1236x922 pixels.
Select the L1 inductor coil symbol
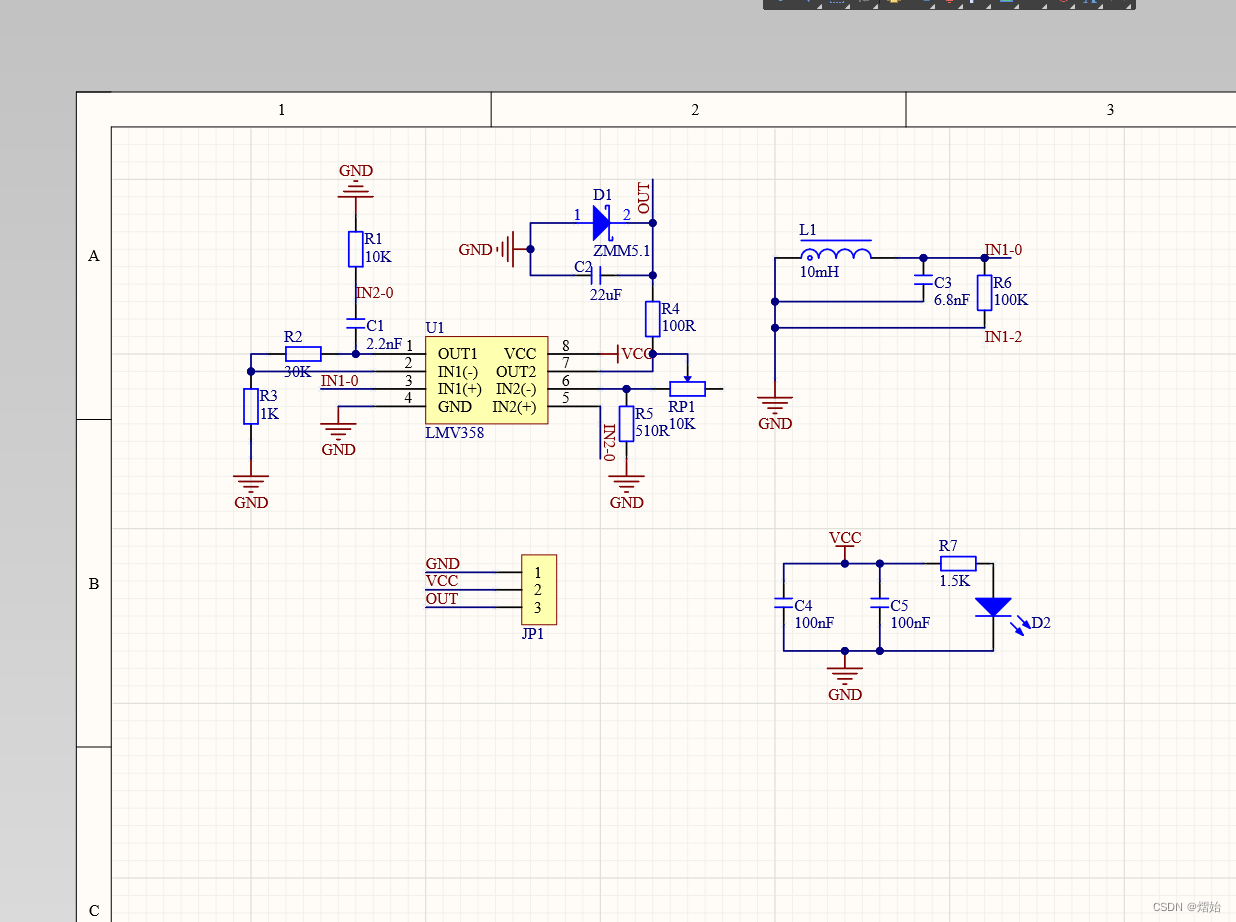tap(836, 252)
